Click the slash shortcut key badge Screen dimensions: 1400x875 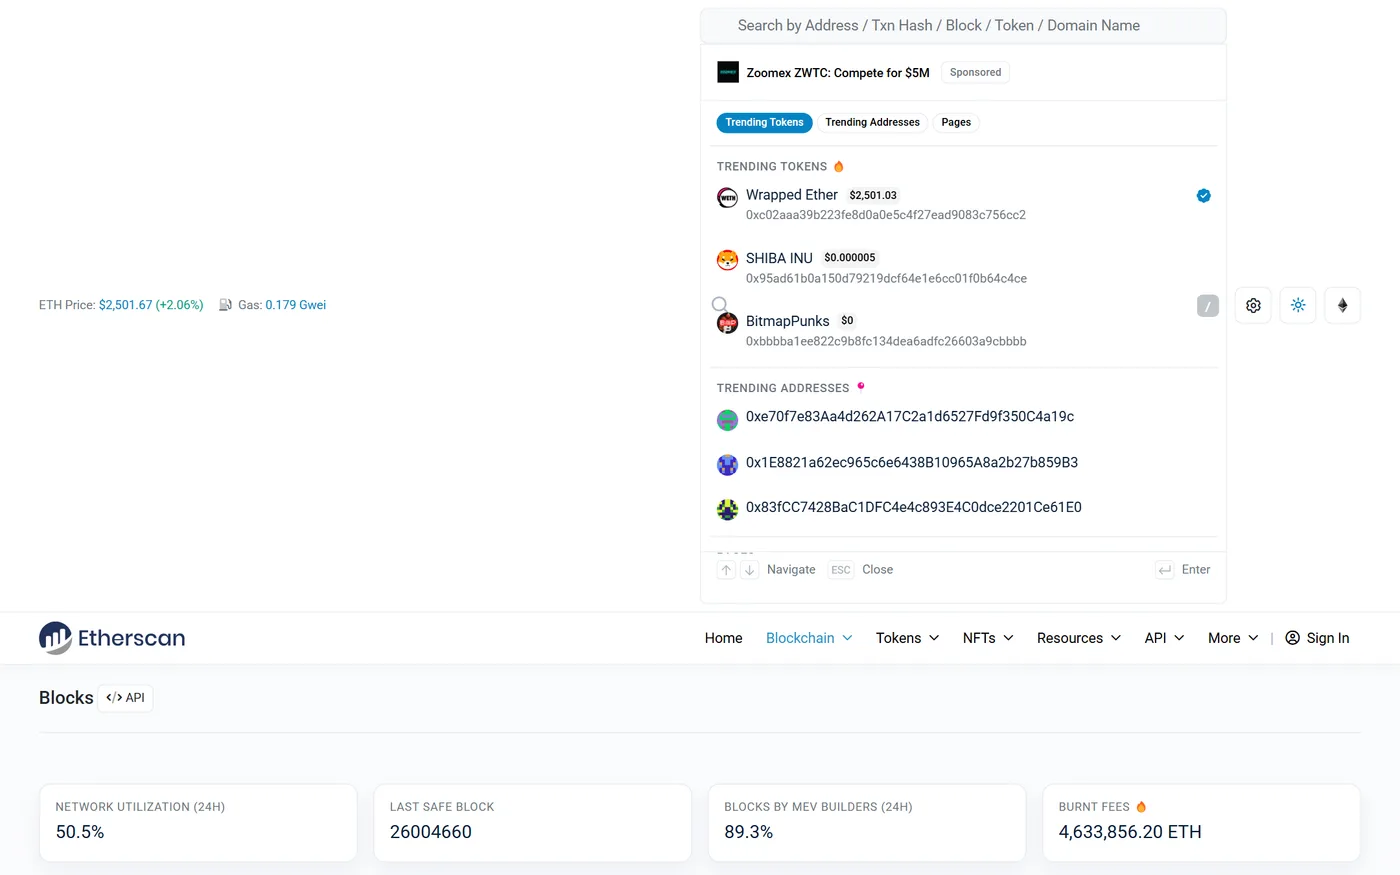tap(1208, 306)
